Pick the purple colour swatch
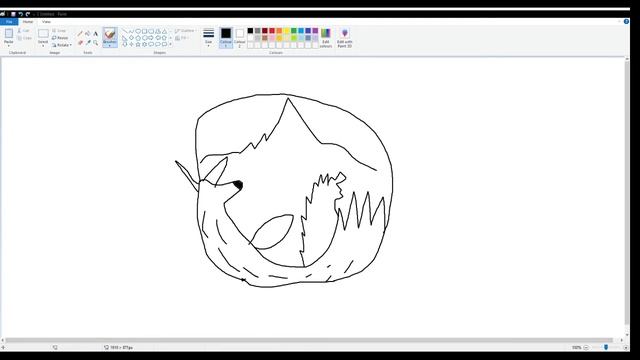Viewport: 640px width, 360px height. (316, 31)
